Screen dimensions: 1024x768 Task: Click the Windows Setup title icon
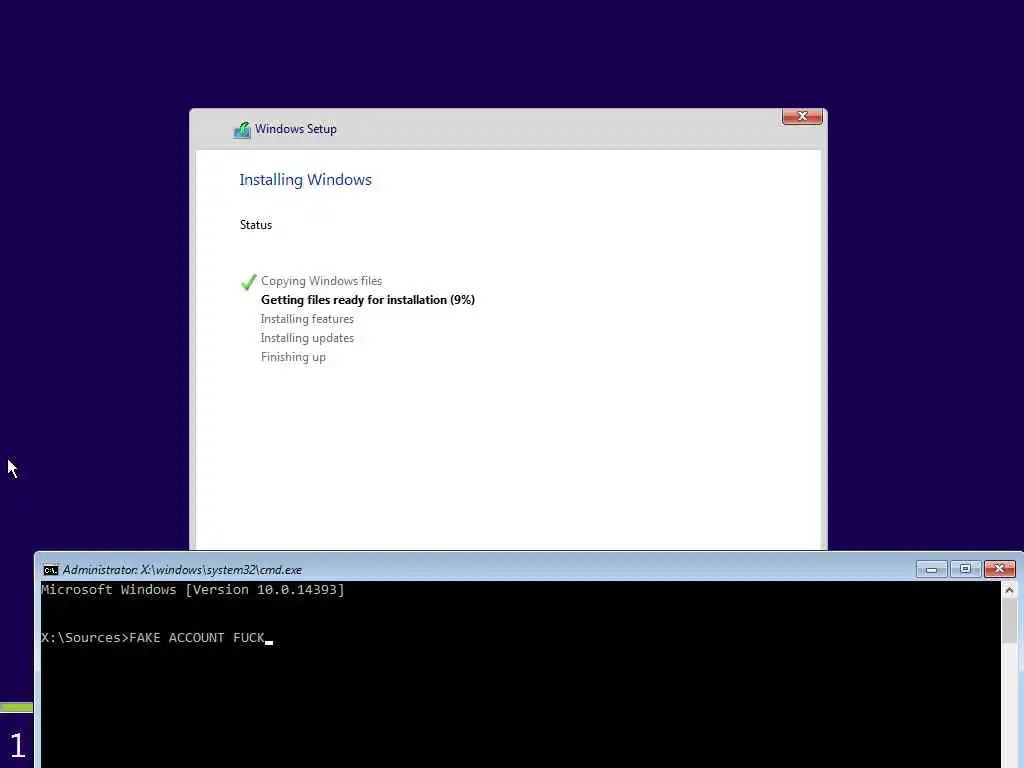[242, 129]
